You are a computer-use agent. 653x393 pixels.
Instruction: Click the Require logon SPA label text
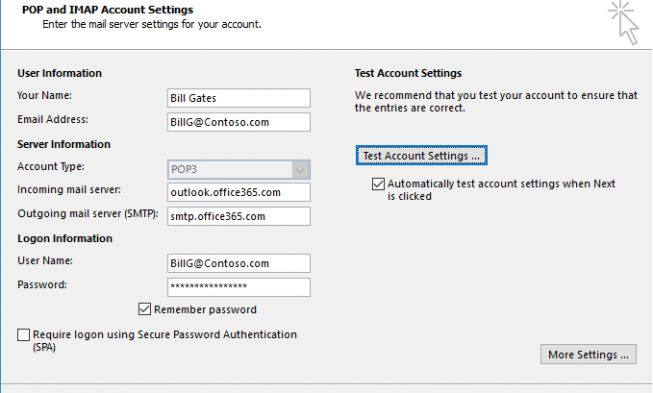165,341
